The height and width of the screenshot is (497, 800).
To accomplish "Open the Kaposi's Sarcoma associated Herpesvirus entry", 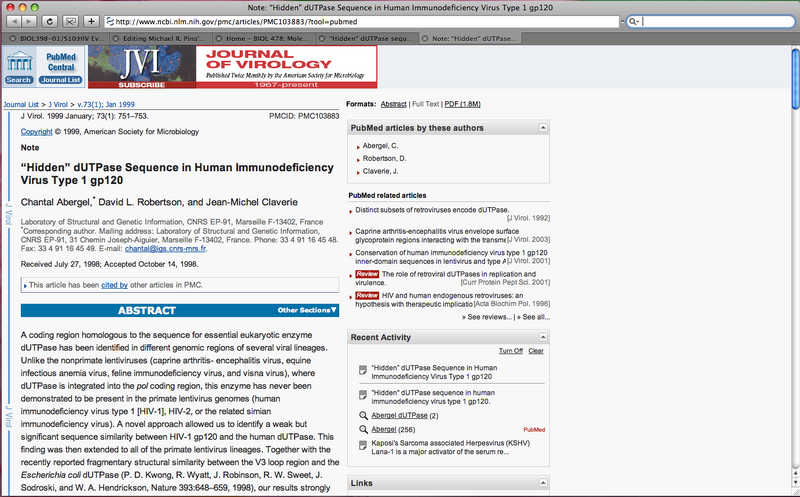I will 451,448.
